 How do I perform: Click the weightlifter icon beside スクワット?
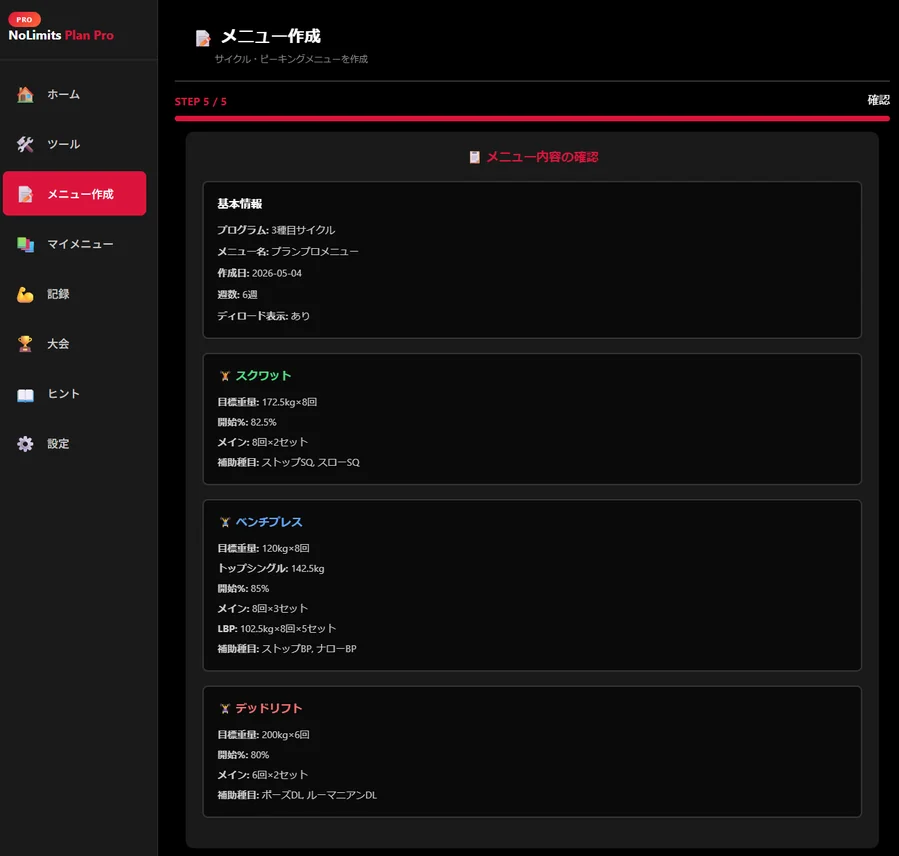pos(225,376)
